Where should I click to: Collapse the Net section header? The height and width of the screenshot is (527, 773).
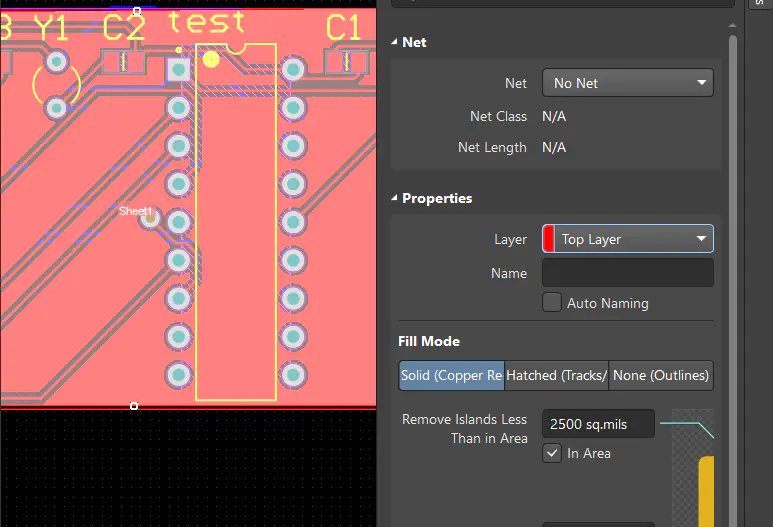pyautogui.click(x=409, y=42)
